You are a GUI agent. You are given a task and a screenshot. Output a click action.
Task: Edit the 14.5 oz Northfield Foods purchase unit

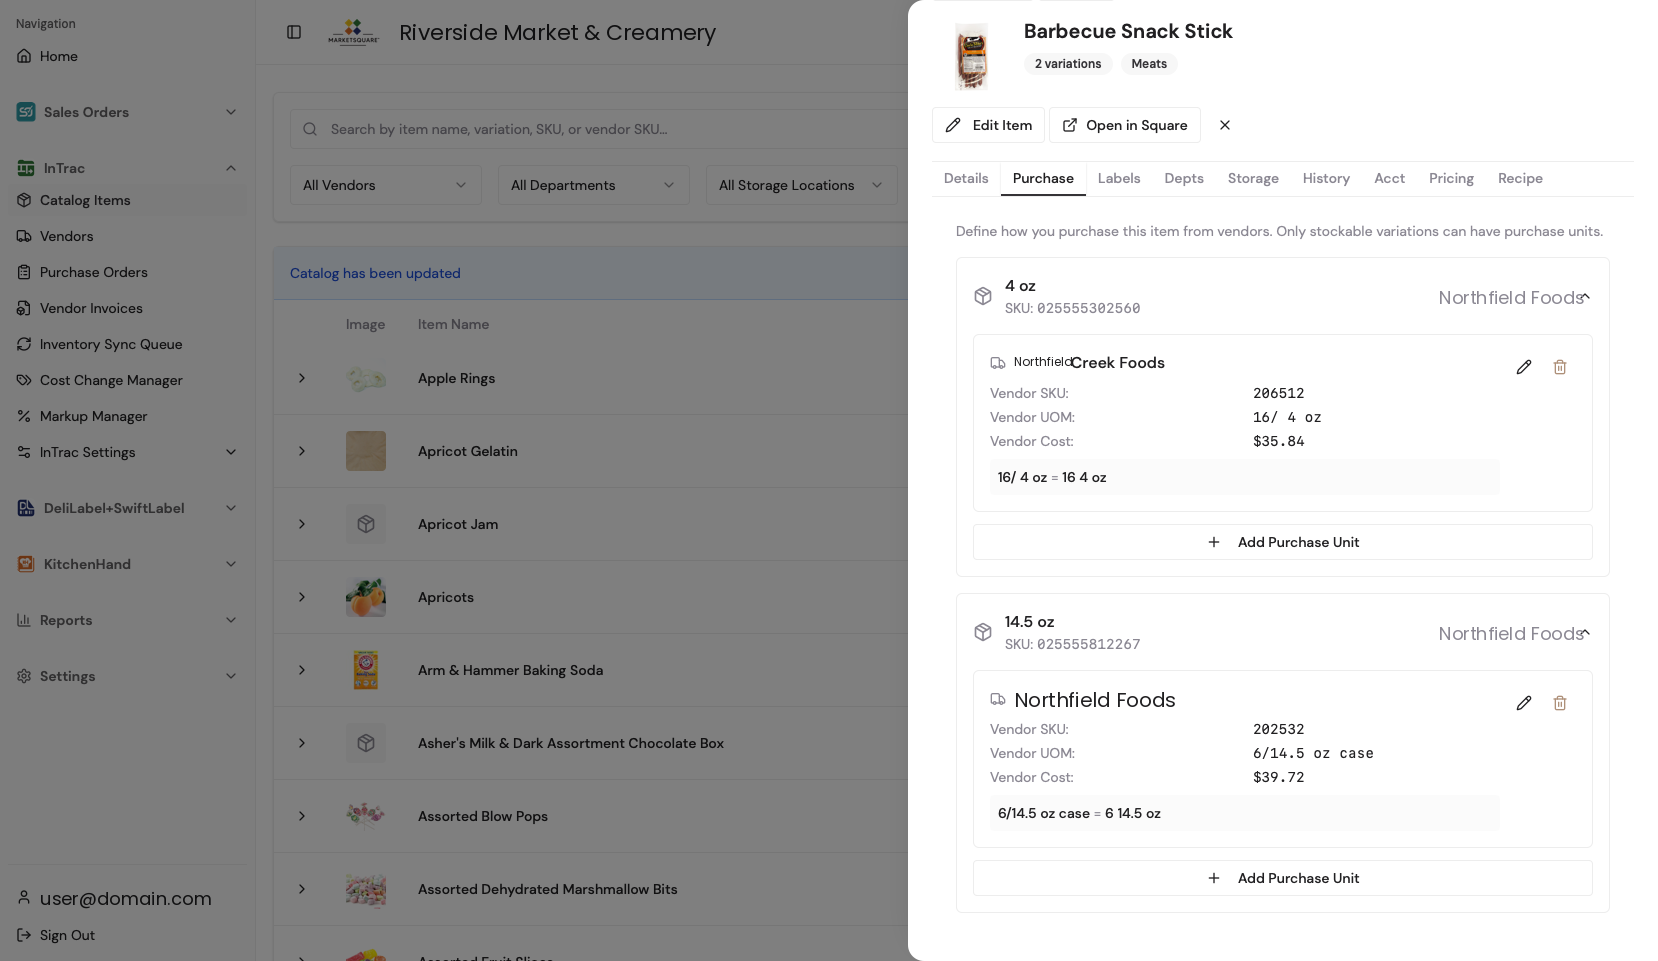click(x=1524, y=703)
